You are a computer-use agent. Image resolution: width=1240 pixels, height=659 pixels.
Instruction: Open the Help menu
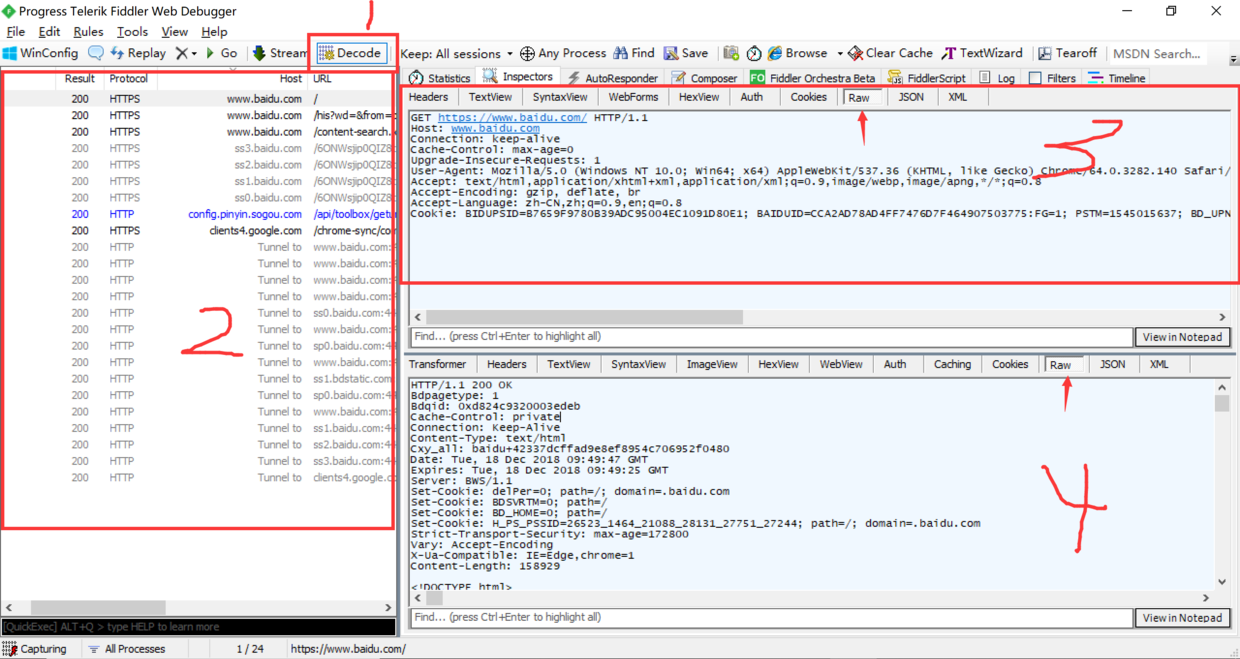pos(214,32)
